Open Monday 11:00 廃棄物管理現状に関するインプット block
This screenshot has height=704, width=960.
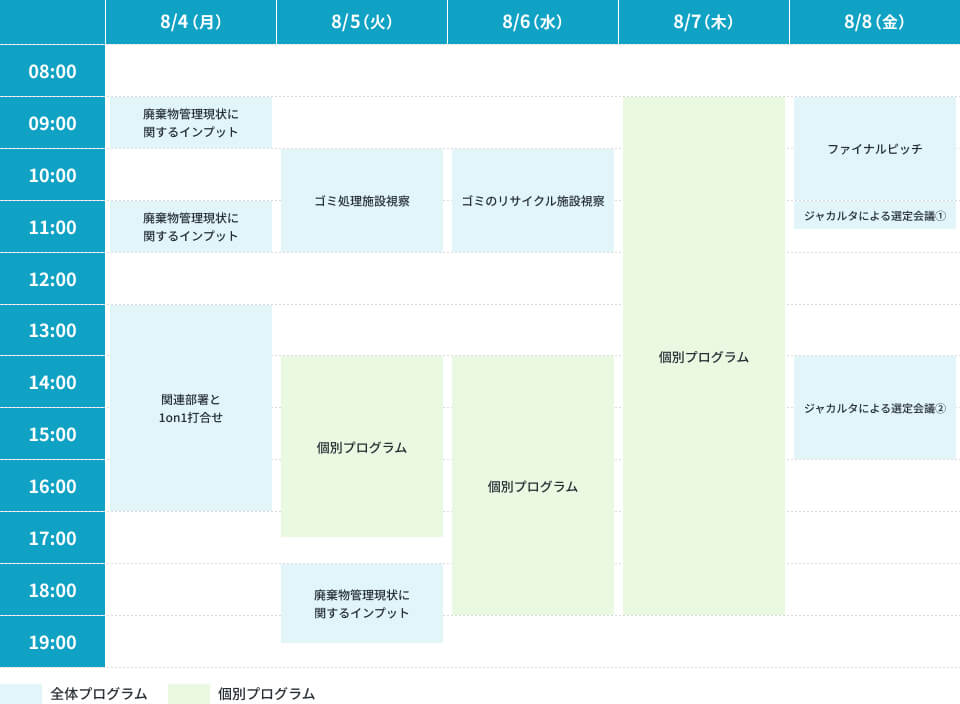[x=190, y=227]
